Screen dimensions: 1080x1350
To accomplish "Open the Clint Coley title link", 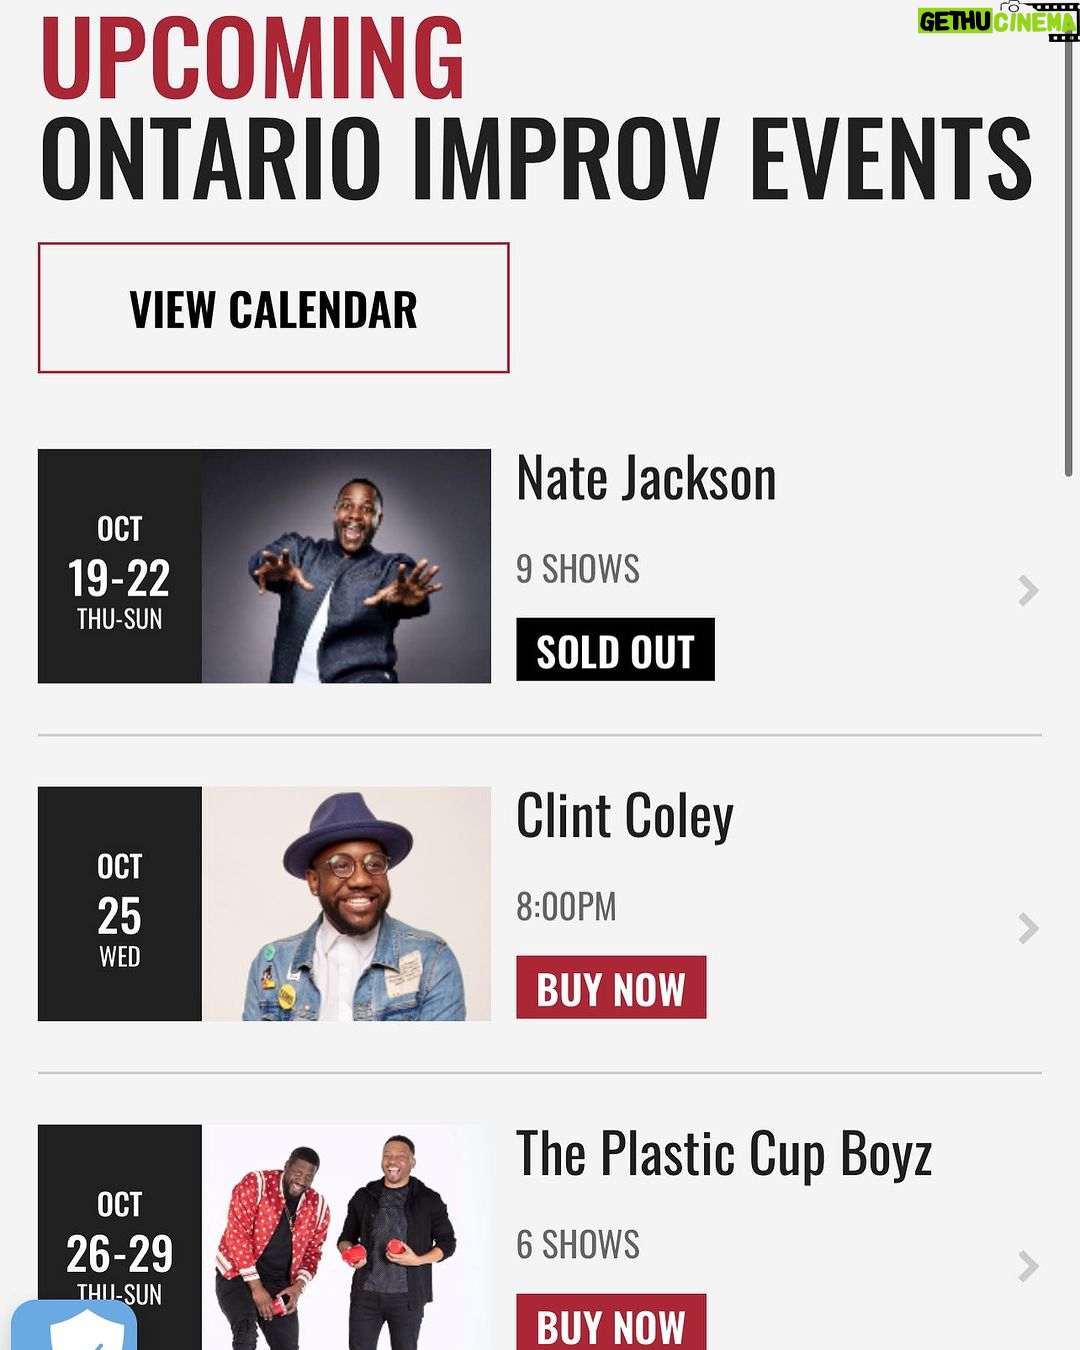I will pyautogui.click(x=625, y=817).
